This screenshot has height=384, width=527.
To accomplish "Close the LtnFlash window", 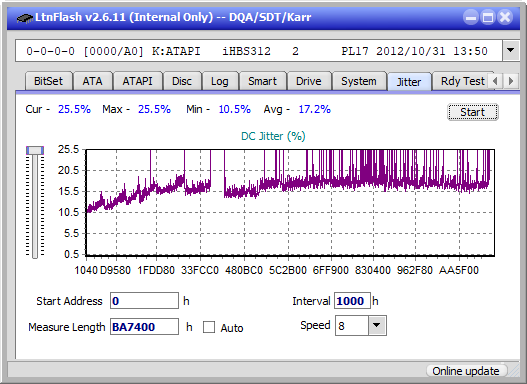I will tap(505, 17).
